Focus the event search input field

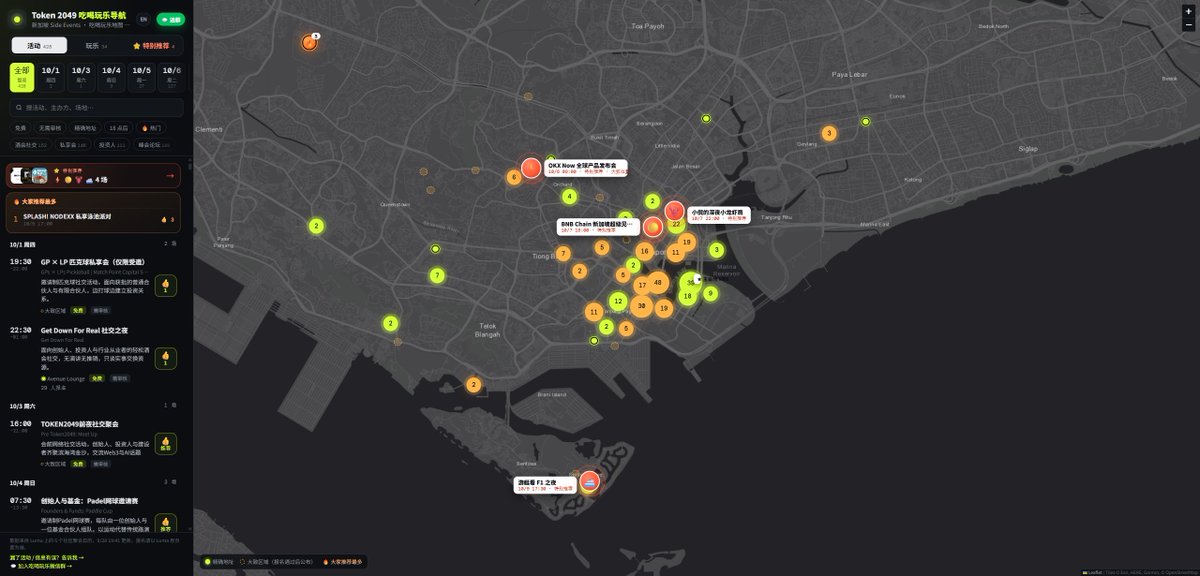[x=96, y=107]
